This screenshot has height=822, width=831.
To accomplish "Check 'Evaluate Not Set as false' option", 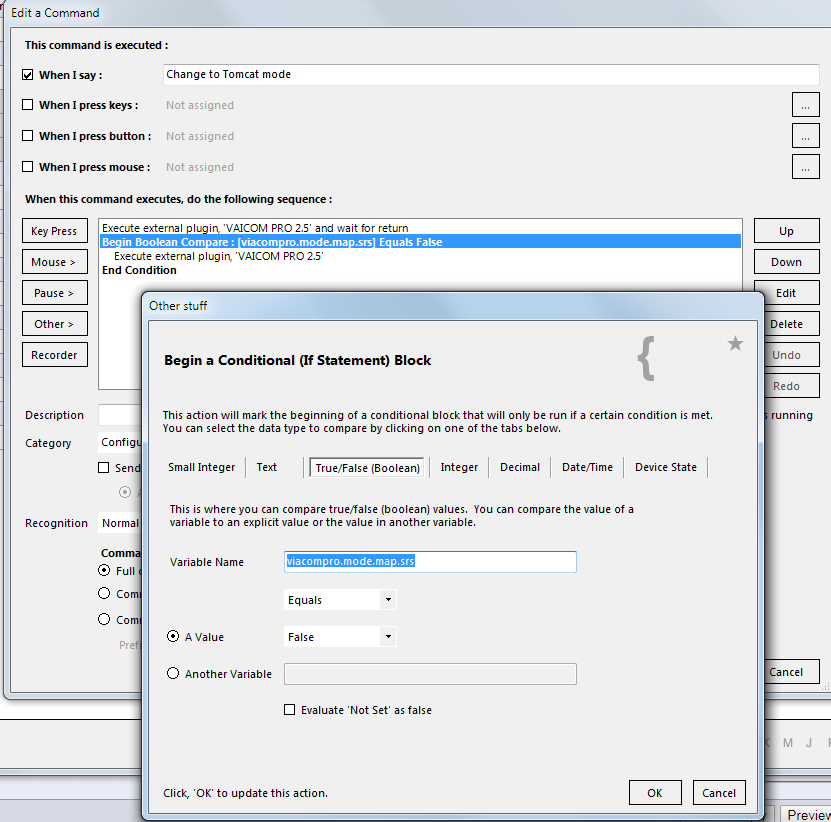I will click(289, 710).
